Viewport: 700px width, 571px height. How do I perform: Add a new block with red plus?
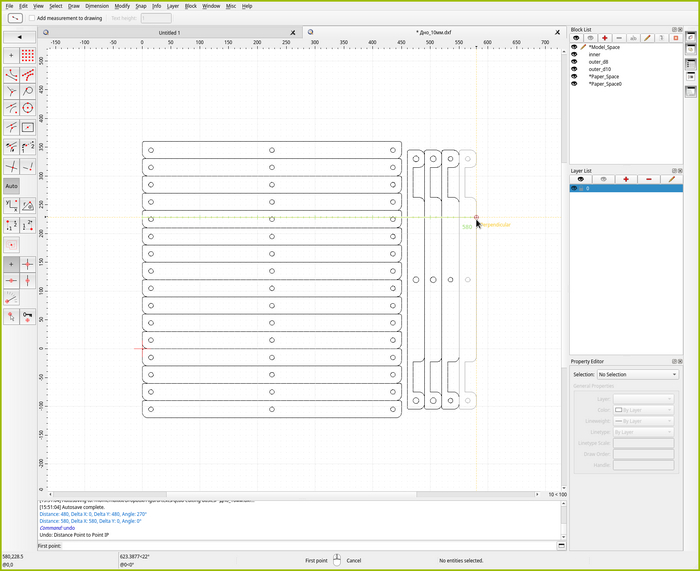605,38
